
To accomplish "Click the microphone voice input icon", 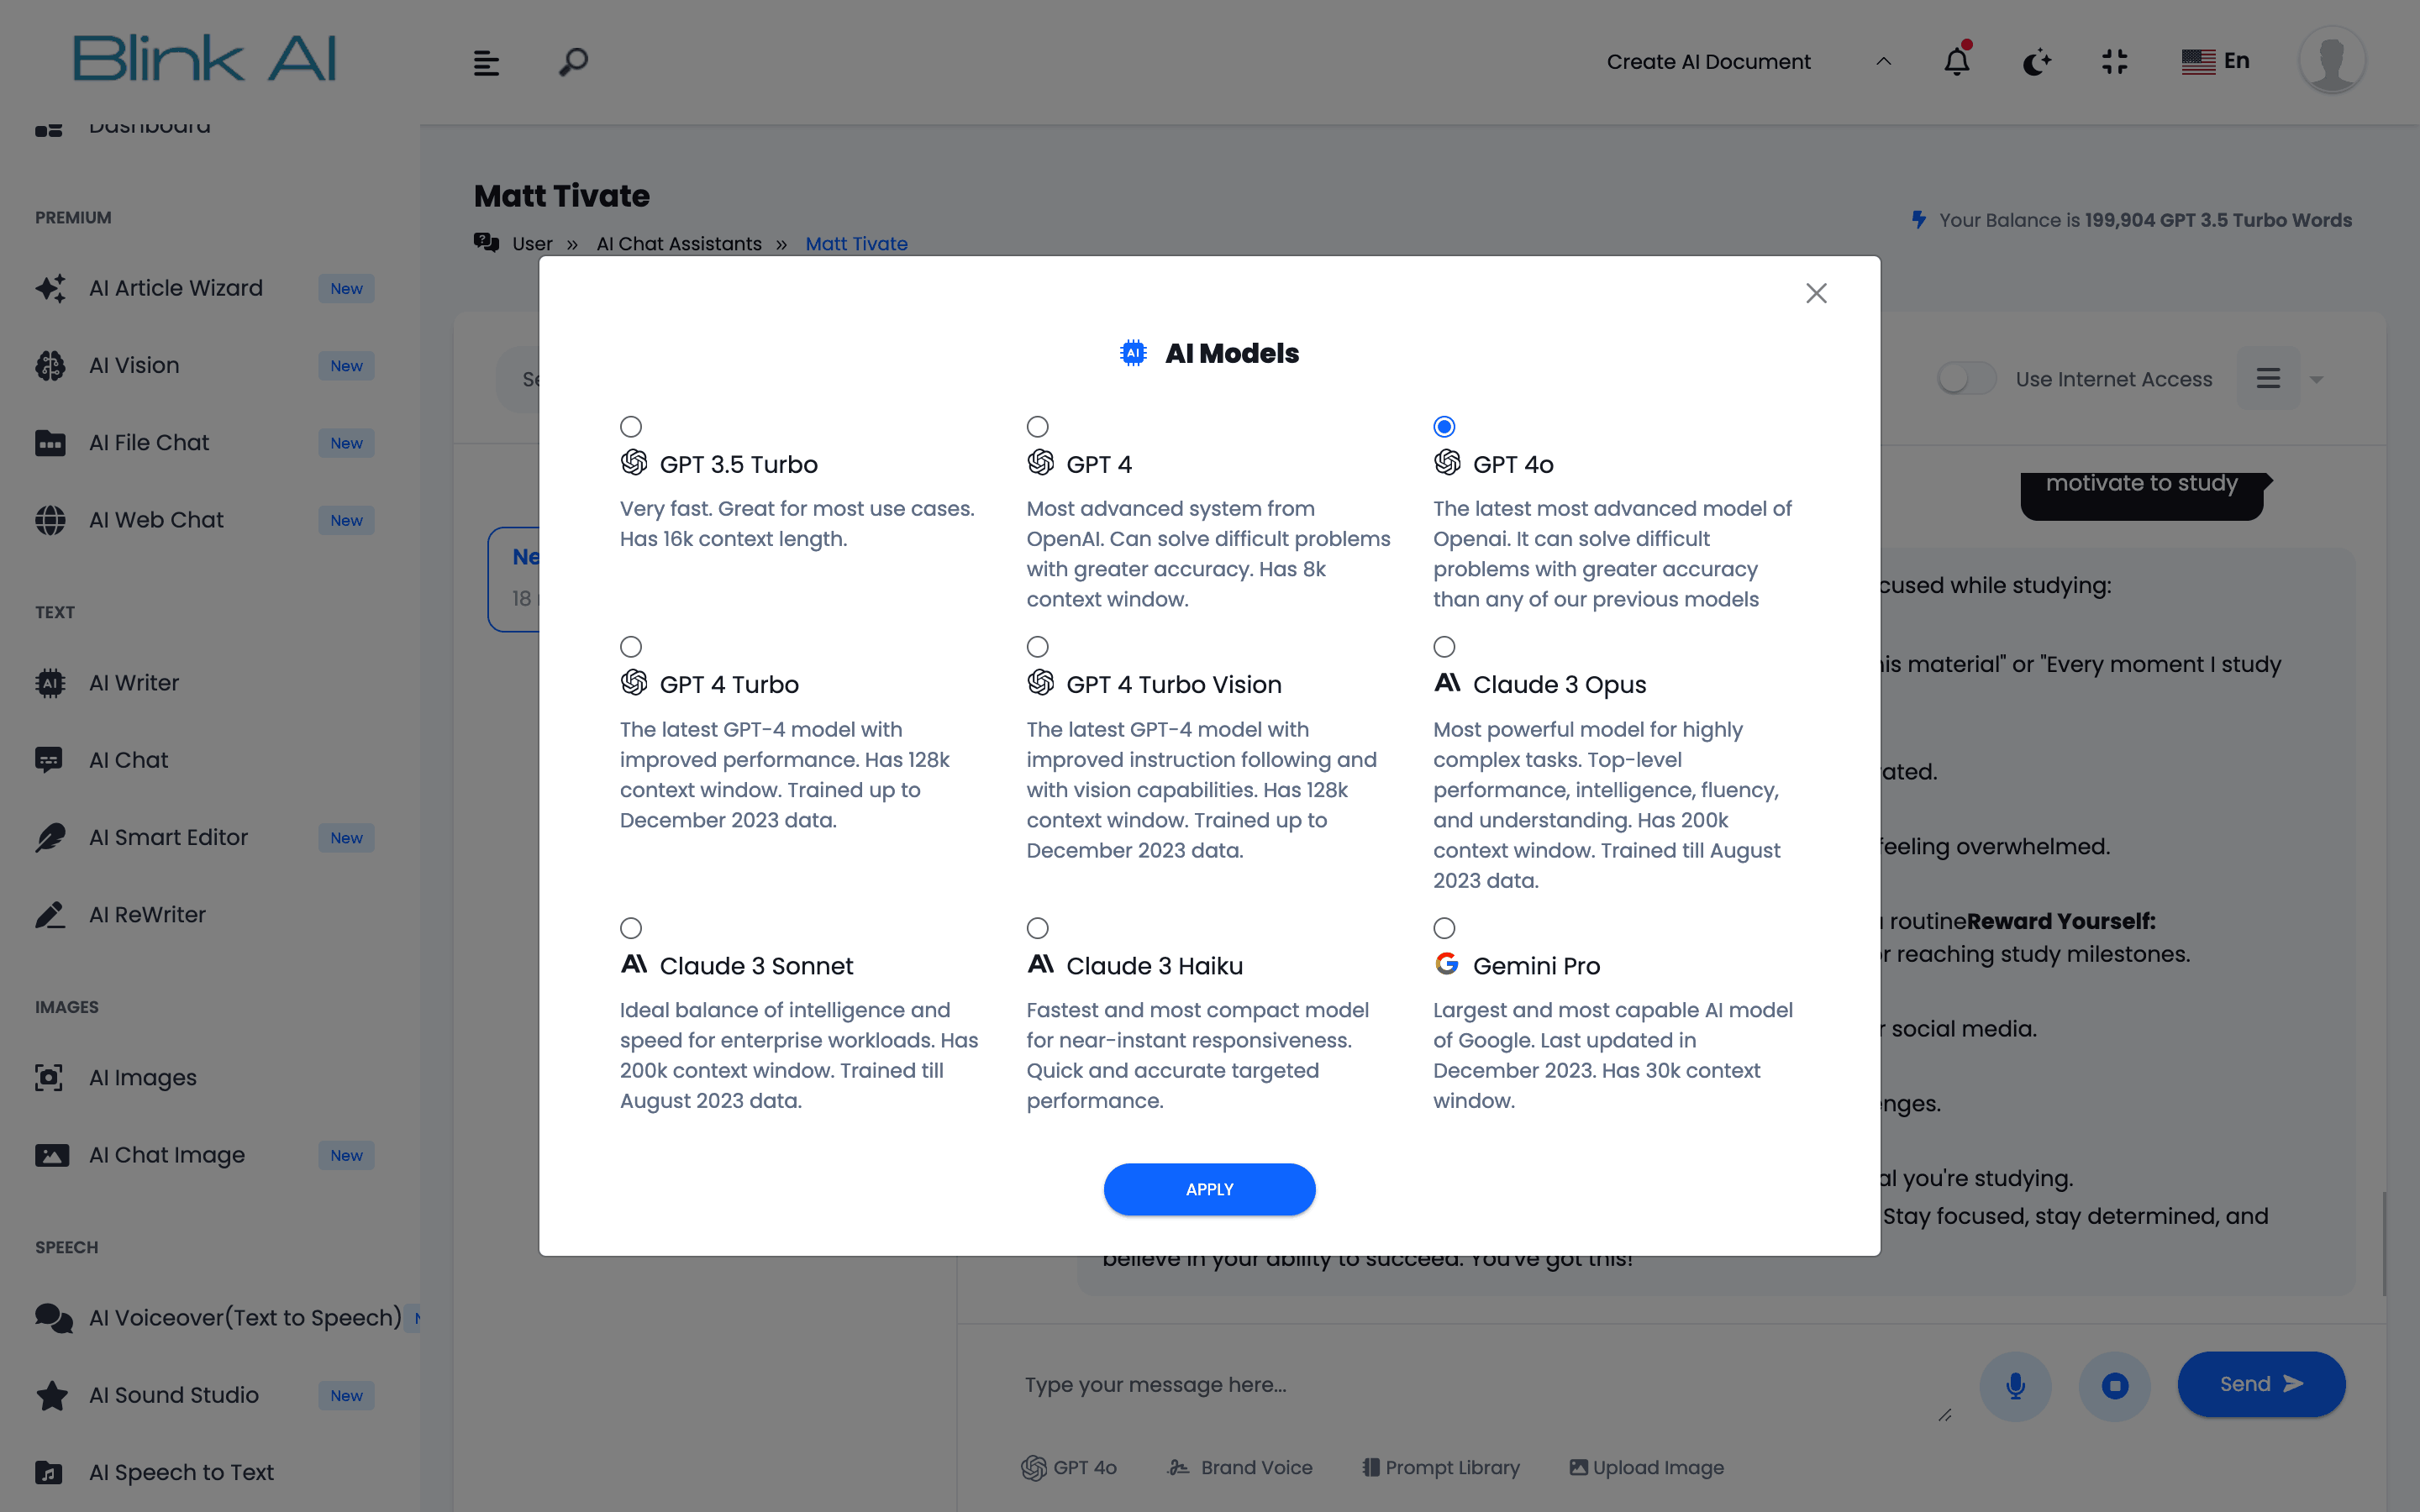I will [x=2015, y=1385].
